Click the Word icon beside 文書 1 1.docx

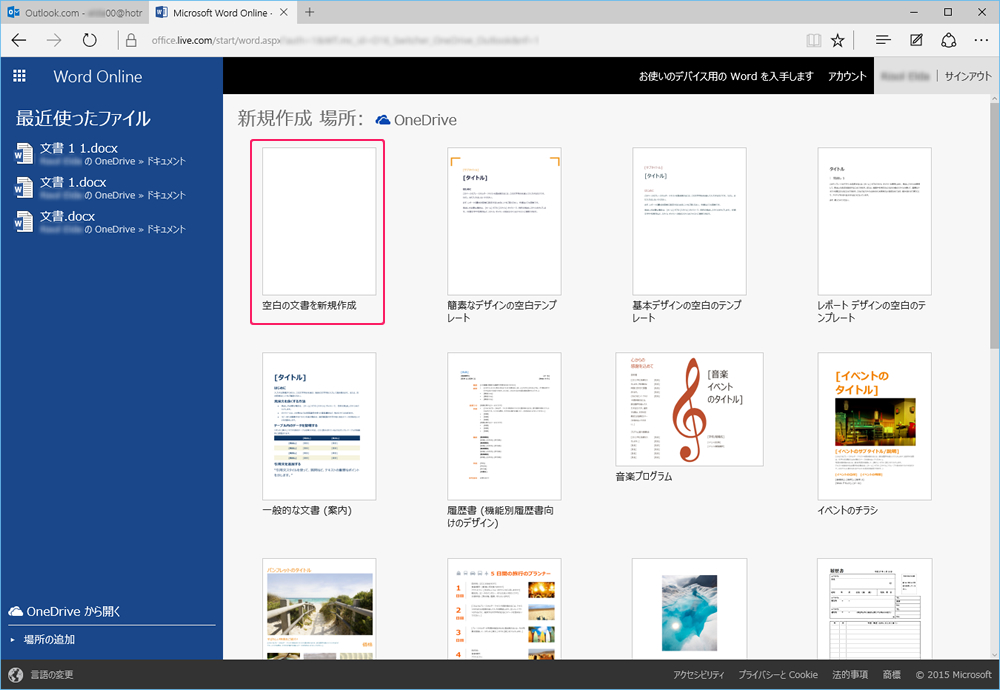[x=24, y=154]
